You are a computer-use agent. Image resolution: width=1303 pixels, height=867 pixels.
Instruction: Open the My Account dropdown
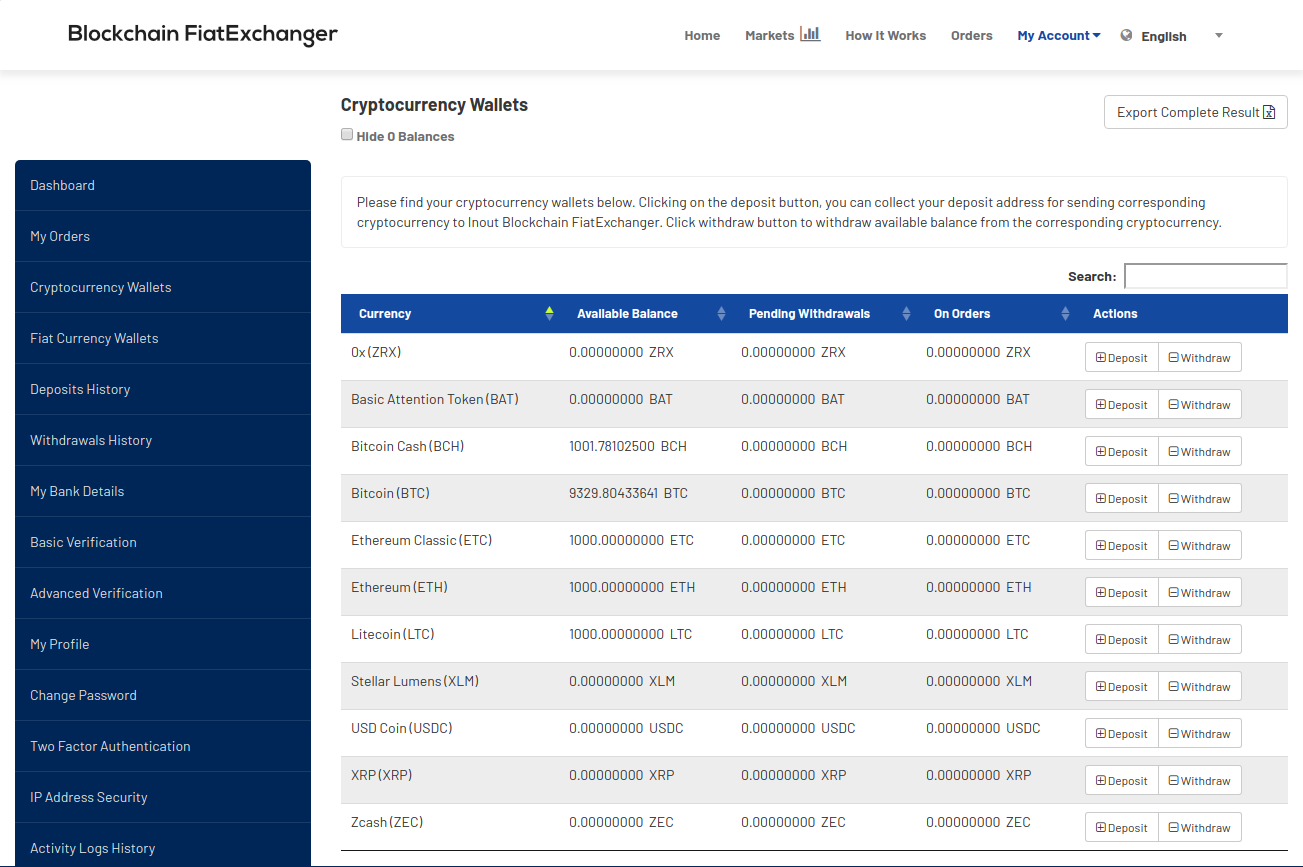pos(1057,34)
